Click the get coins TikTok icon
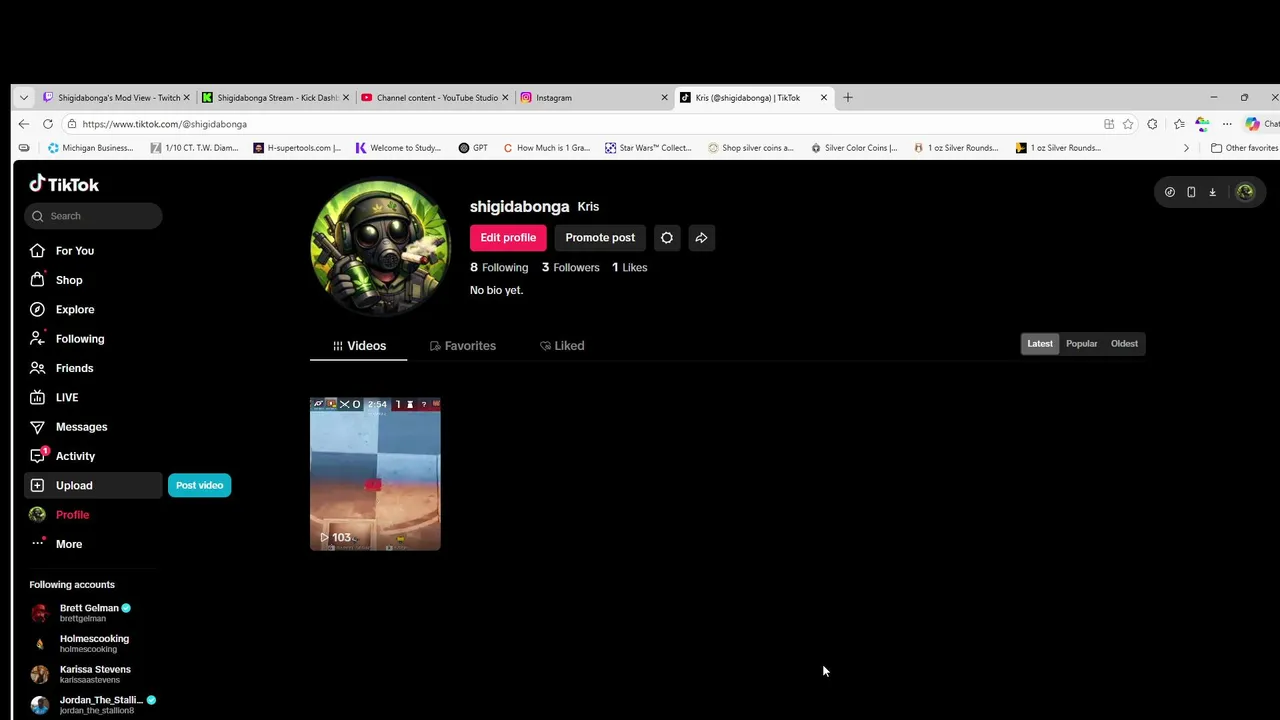1280x720 pixels. (x=1170, y=192)
